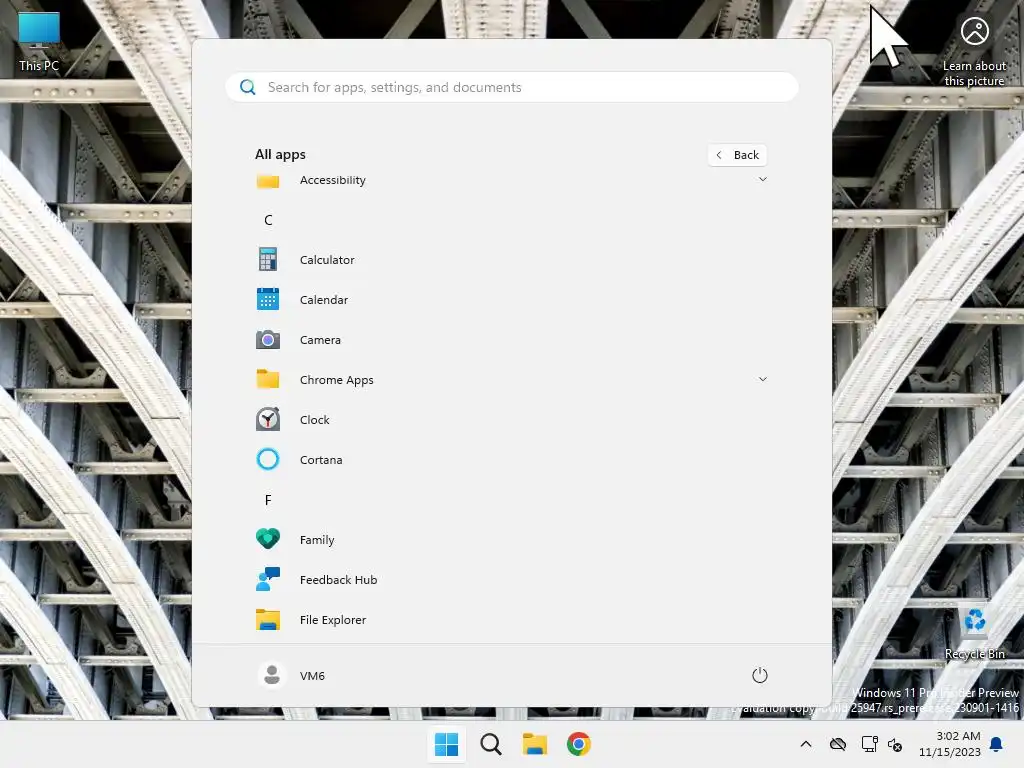Show hidden system tray icons

(806, 744)
